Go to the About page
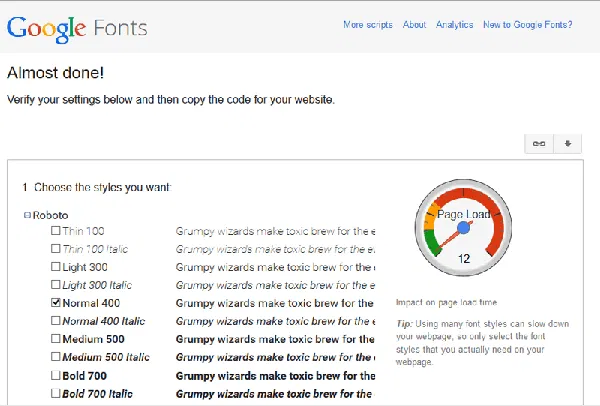 (415, 25)
